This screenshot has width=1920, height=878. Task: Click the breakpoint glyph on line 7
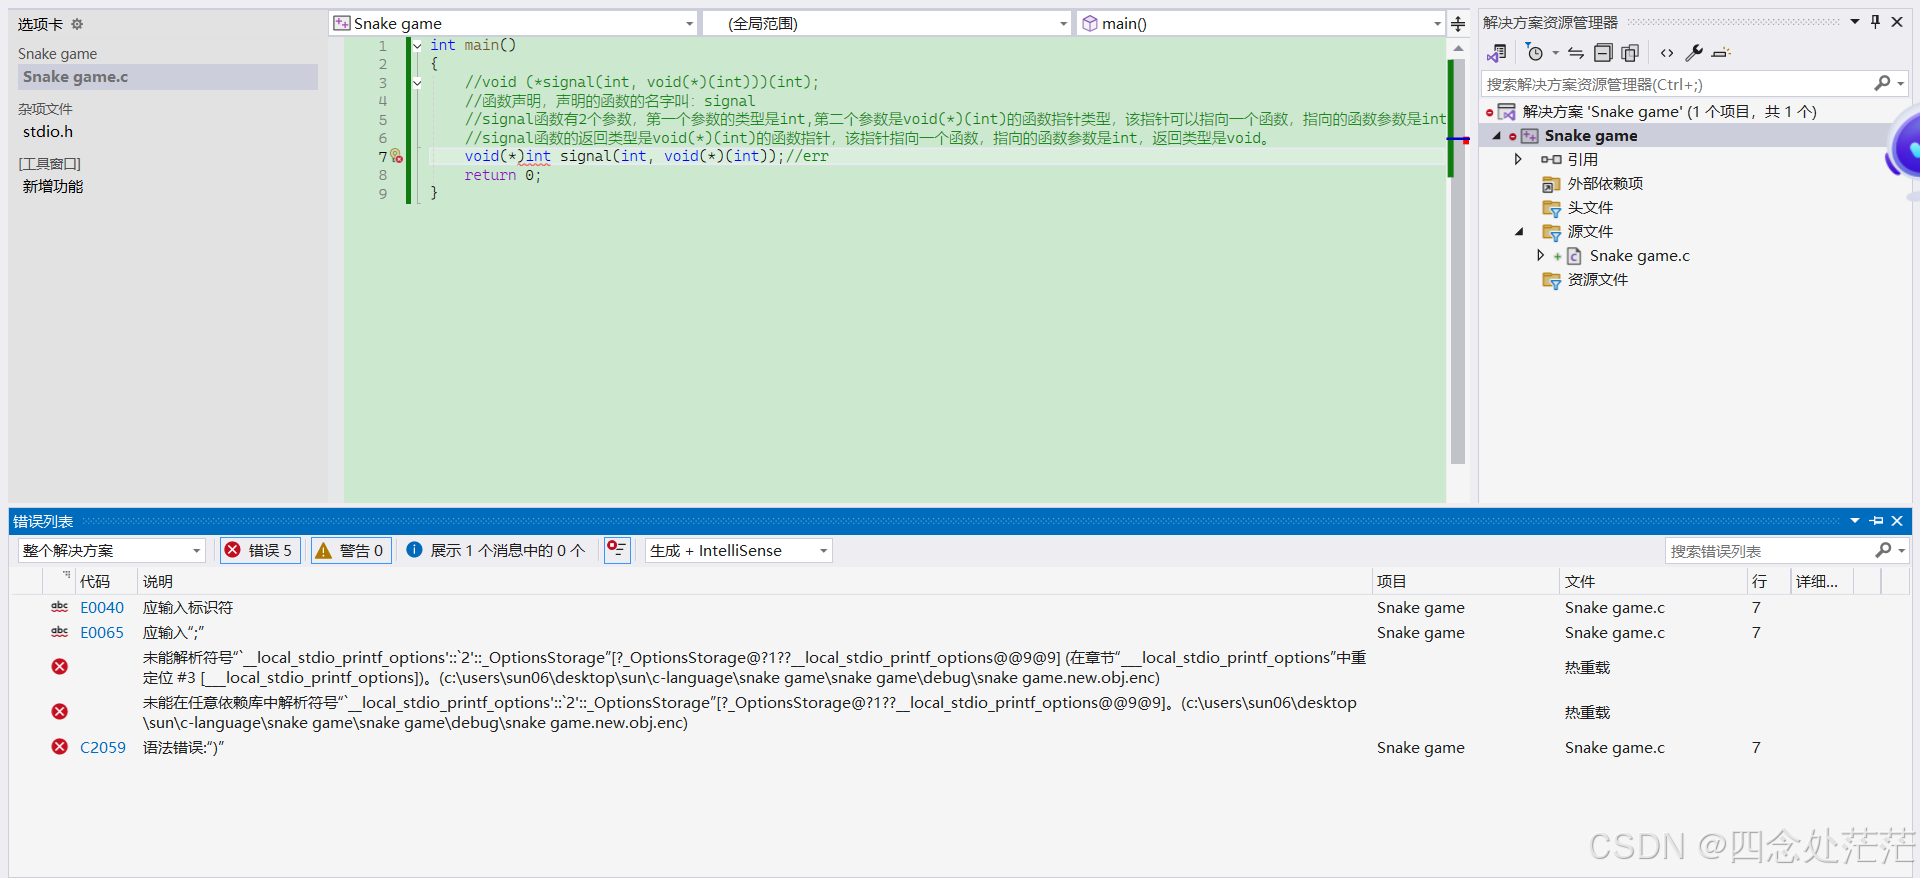tap(397, 156)
